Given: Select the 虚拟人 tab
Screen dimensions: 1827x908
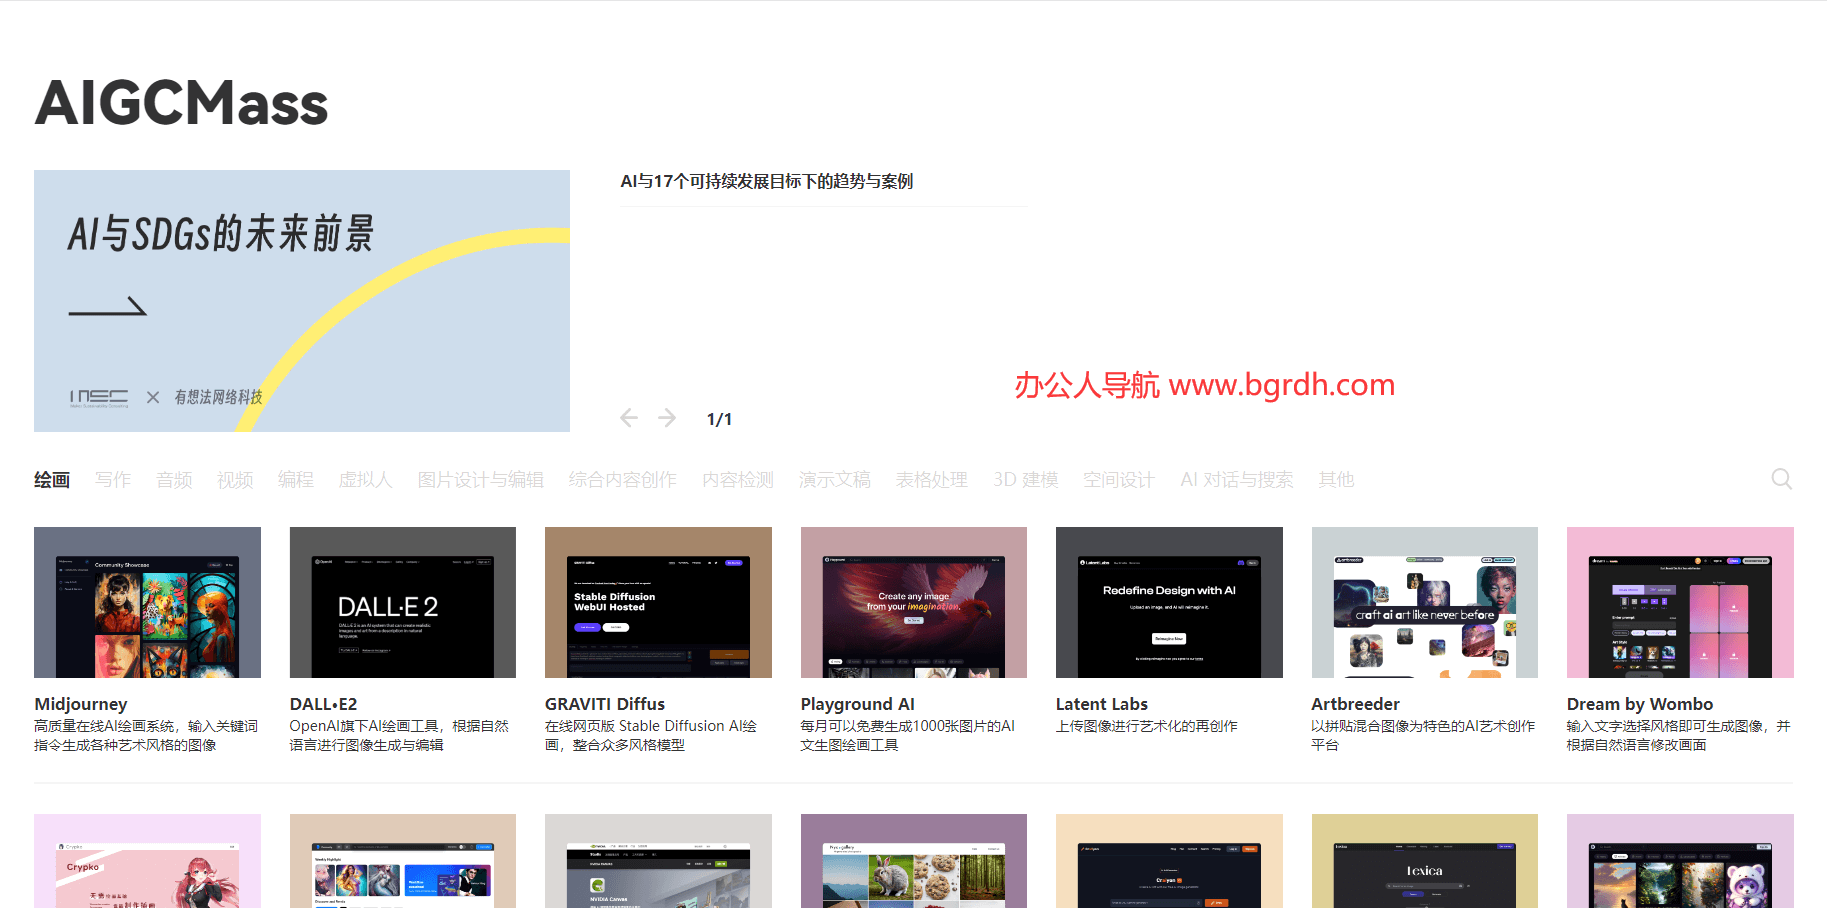Looking at the screenshot, I should tap(365, 480).
